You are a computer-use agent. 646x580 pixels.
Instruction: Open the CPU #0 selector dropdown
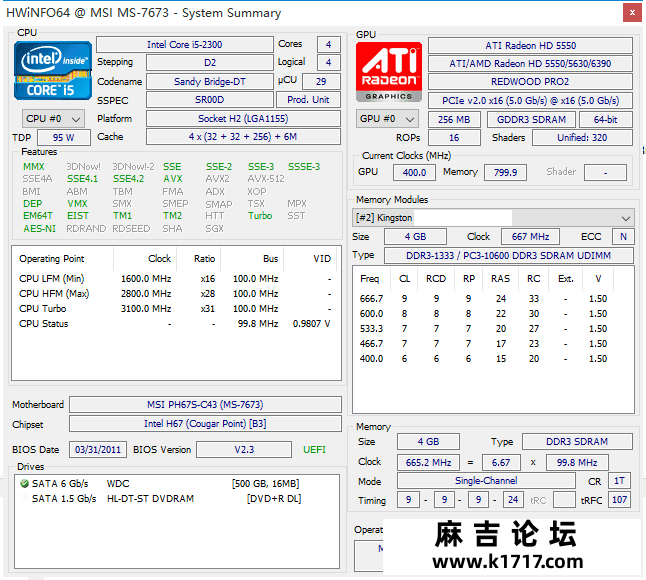coord(53,119)
